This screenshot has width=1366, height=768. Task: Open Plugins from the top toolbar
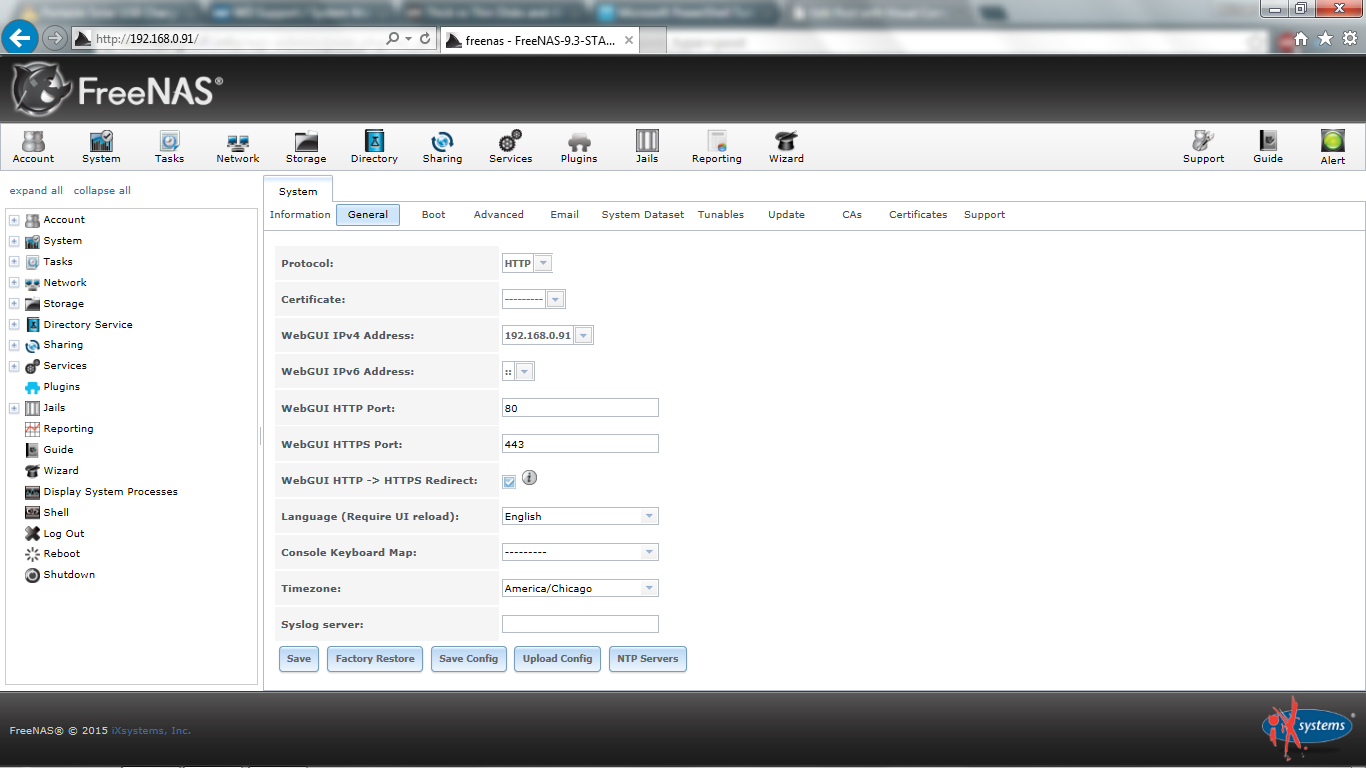[x=579, y=146]
